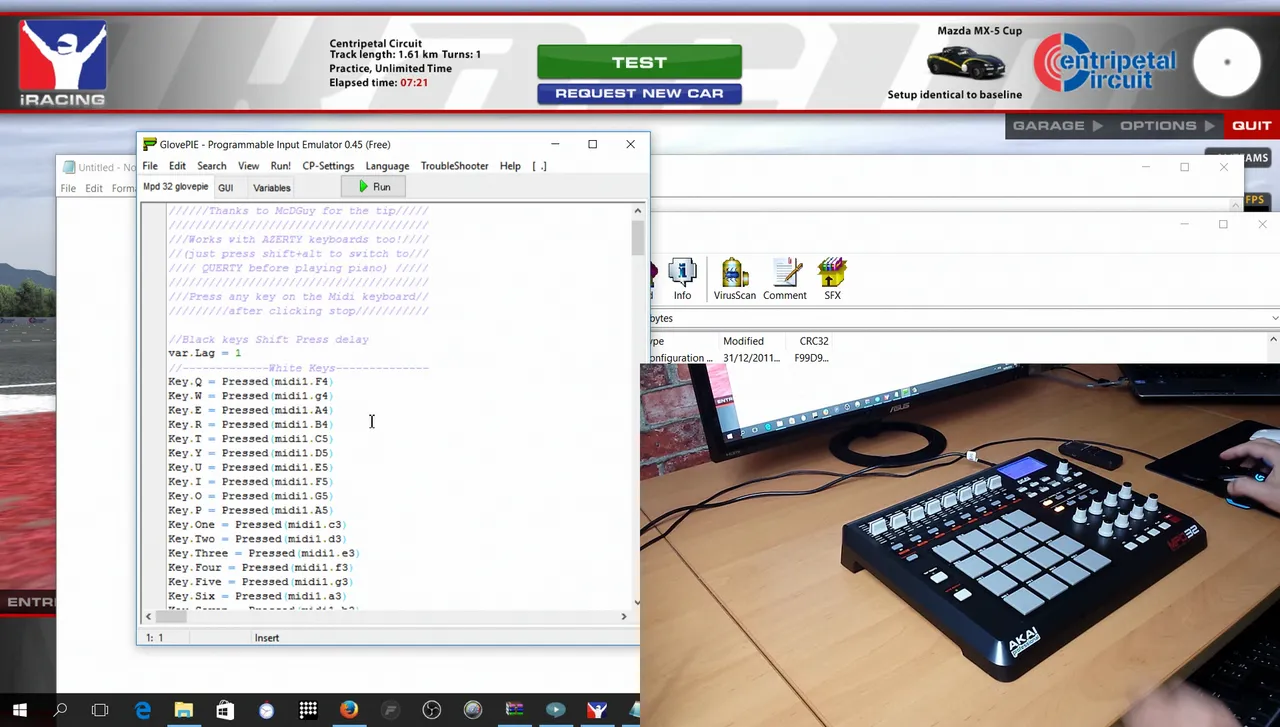Open the Windows Store taskbar icon
This screenshot has width=1280, height=727.
coord(225,710)
